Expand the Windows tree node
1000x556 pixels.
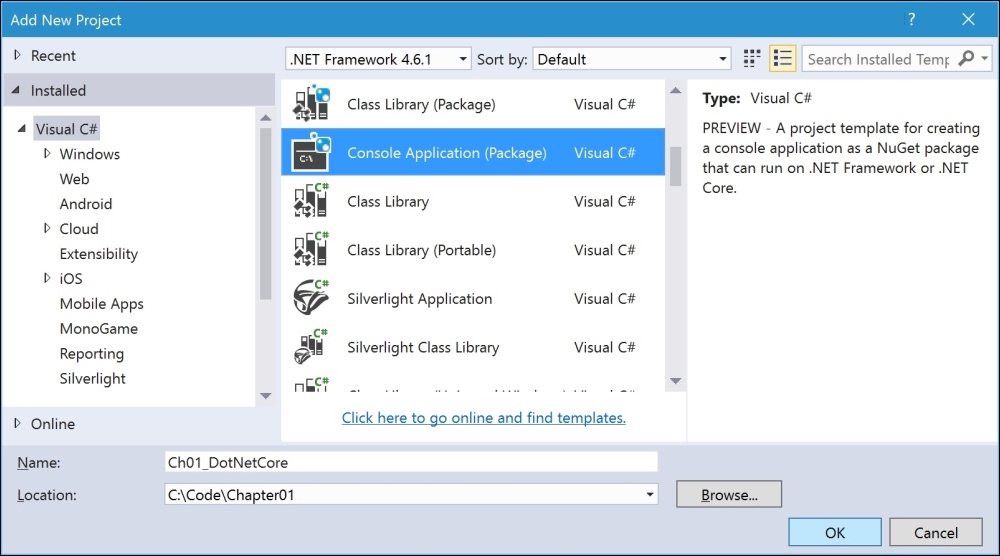[47, 154]
